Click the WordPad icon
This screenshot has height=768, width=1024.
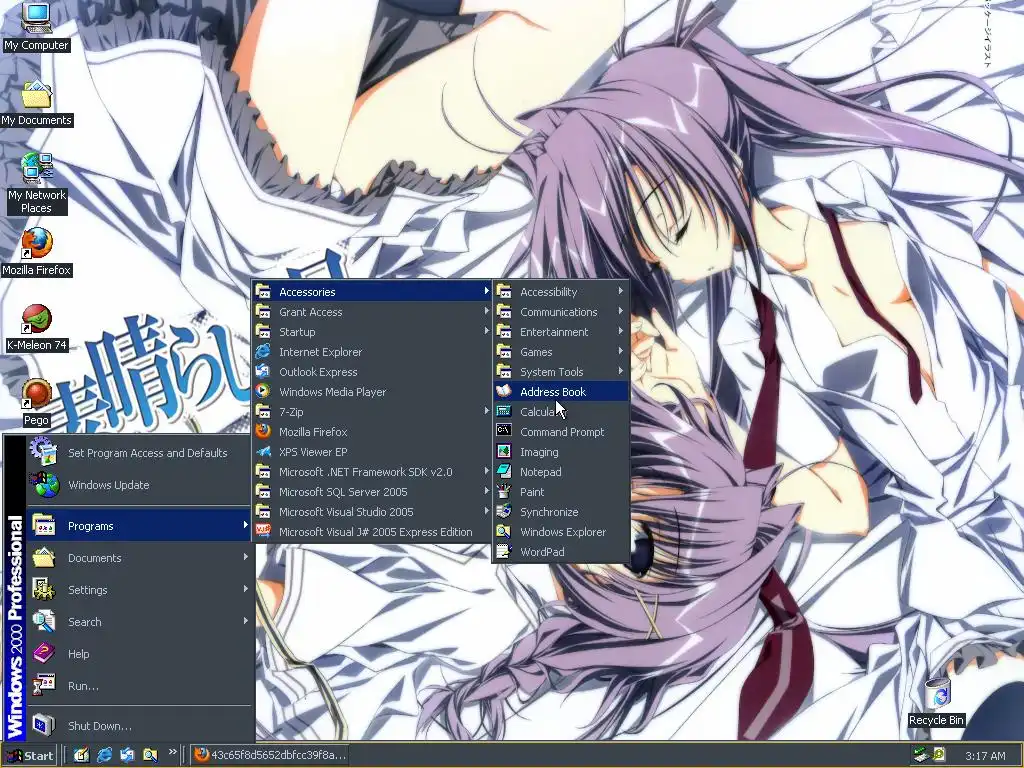(504, 551)
